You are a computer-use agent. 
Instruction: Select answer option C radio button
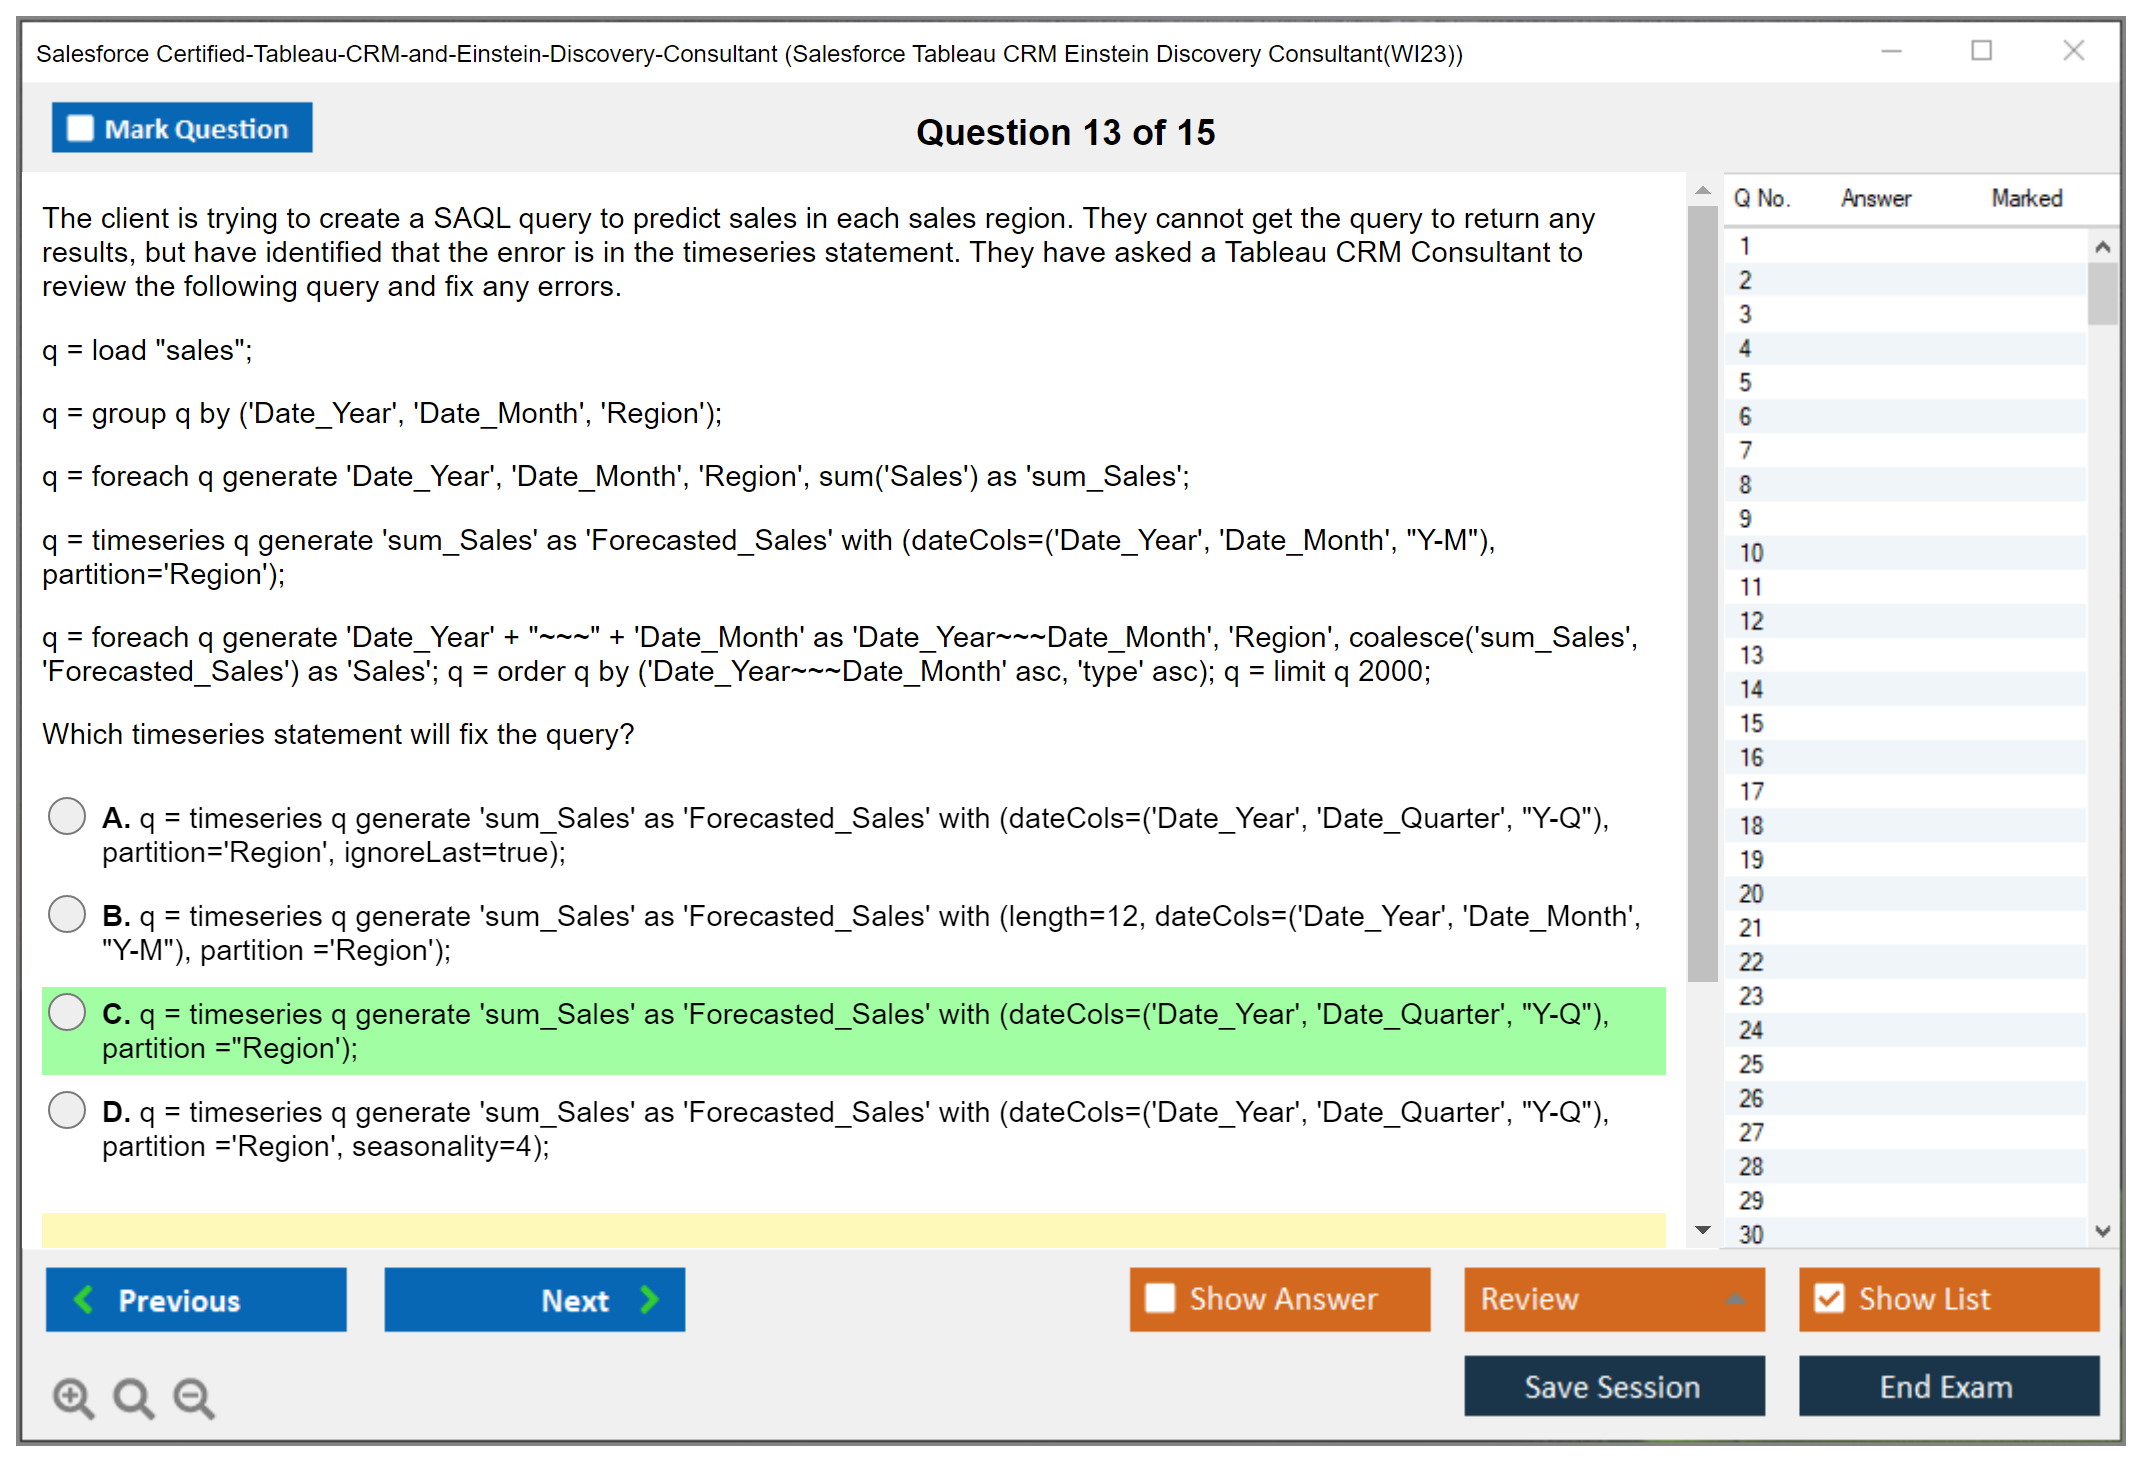tap(67, 1012)
